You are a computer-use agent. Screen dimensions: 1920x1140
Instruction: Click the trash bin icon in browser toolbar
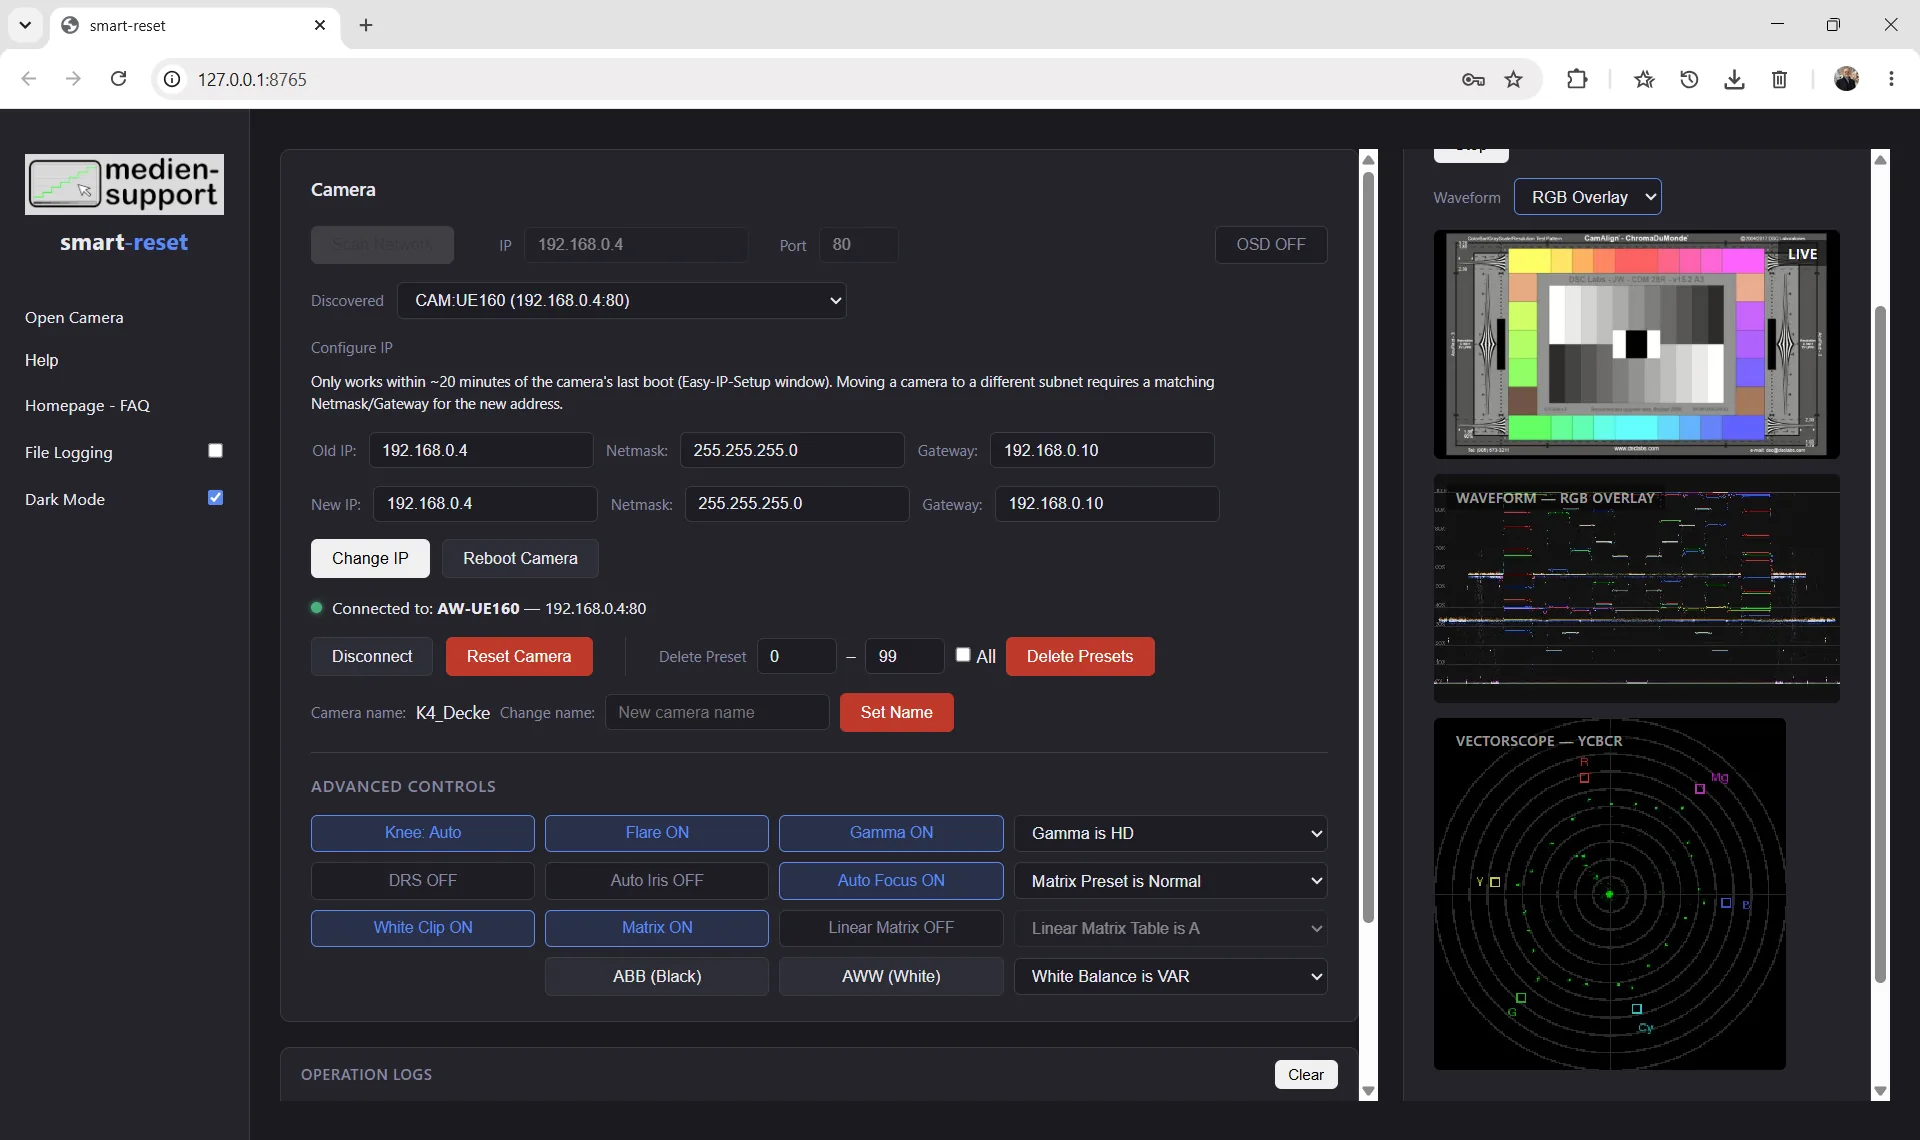tap(1779, 79)
